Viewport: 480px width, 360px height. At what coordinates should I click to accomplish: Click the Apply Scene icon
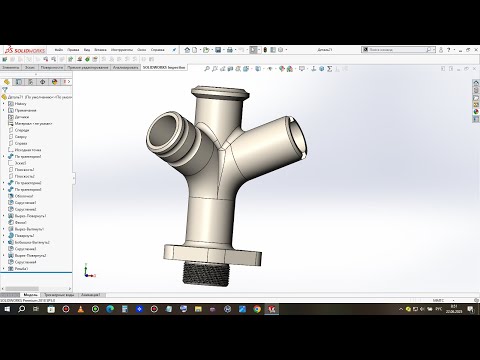click(290, 69)
